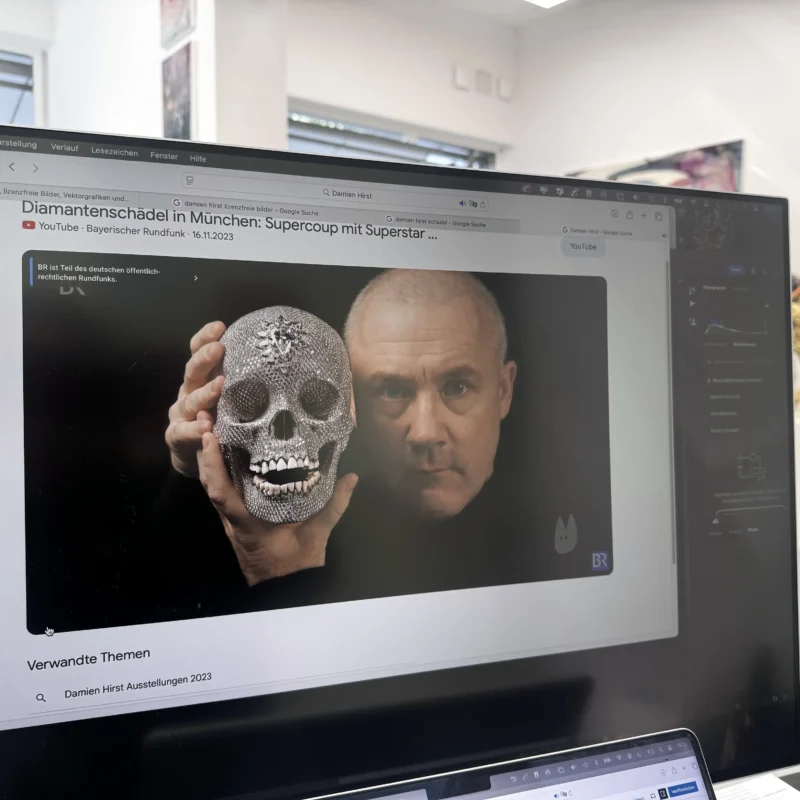Click the blue button in dark side panel
800x800 pixels.
point(735,269)
